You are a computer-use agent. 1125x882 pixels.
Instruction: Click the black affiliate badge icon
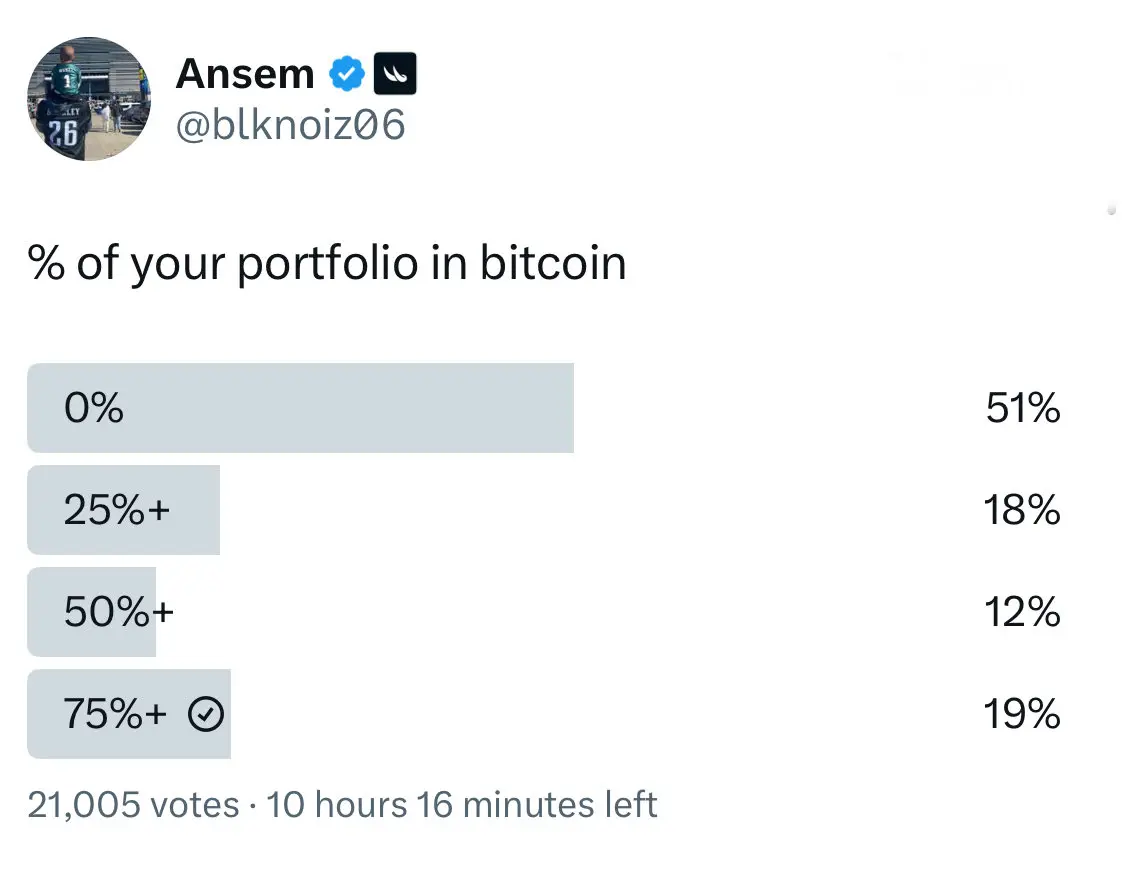(395, 73)
